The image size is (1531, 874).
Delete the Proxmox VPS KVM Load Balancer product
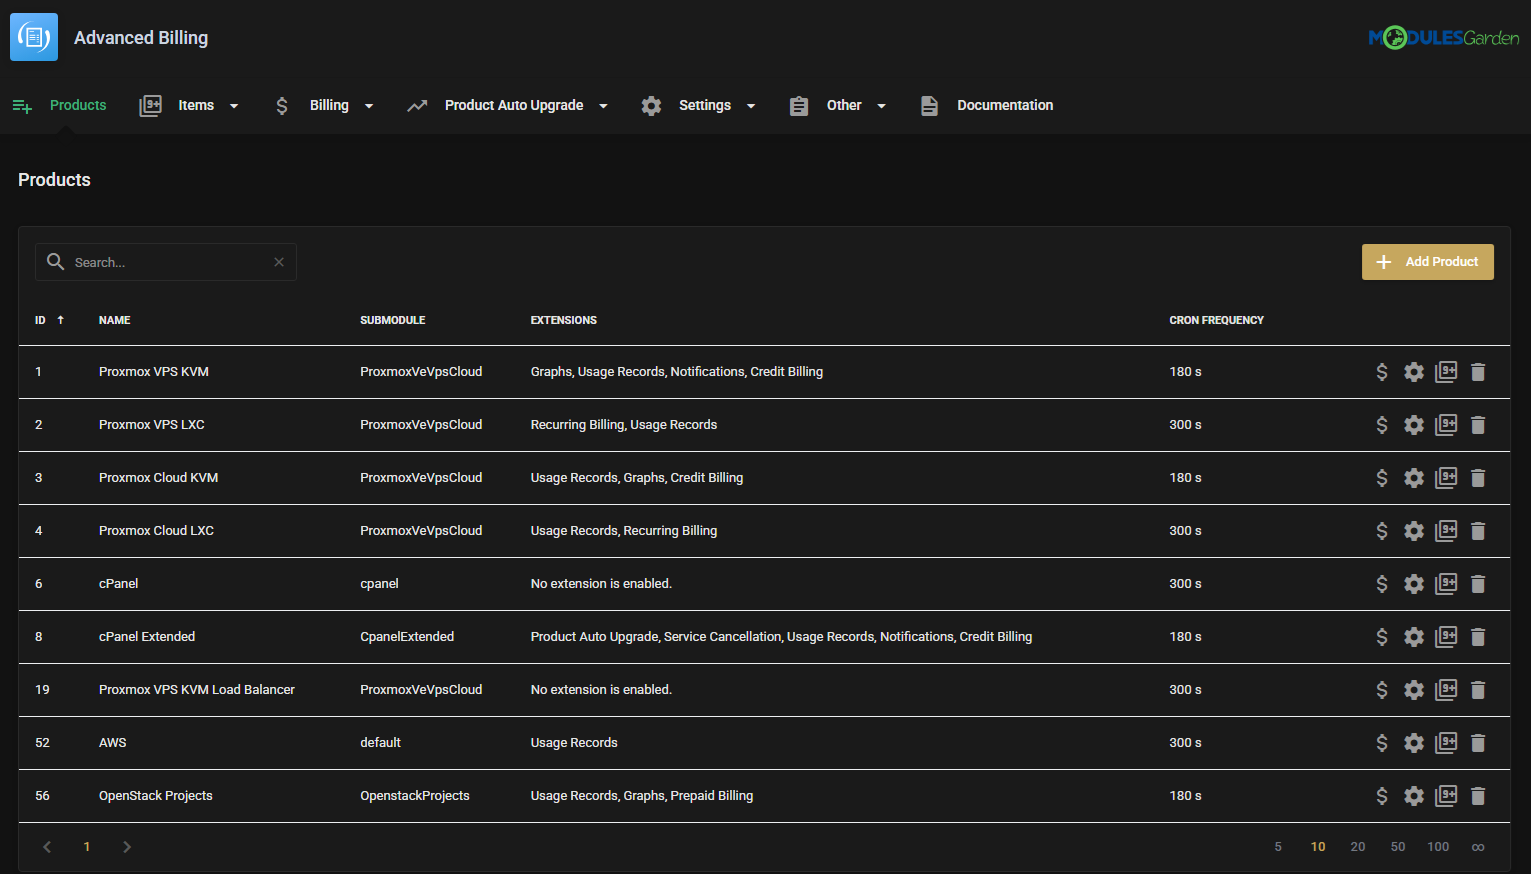[1478, 690]
